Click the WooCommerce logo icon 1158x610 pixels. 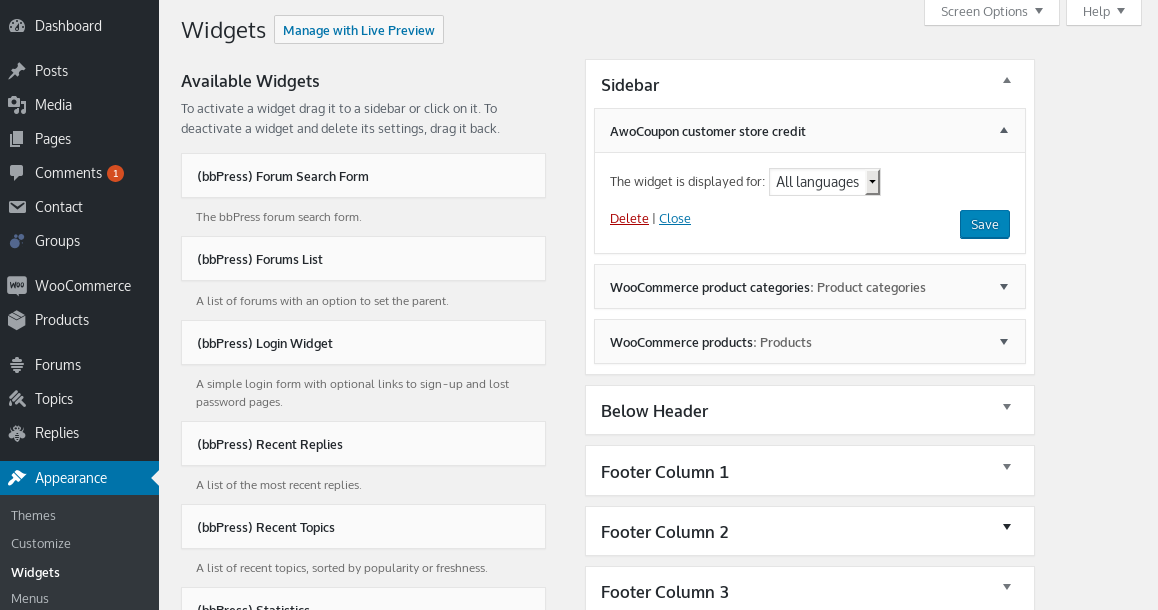[x=17, y=286]
